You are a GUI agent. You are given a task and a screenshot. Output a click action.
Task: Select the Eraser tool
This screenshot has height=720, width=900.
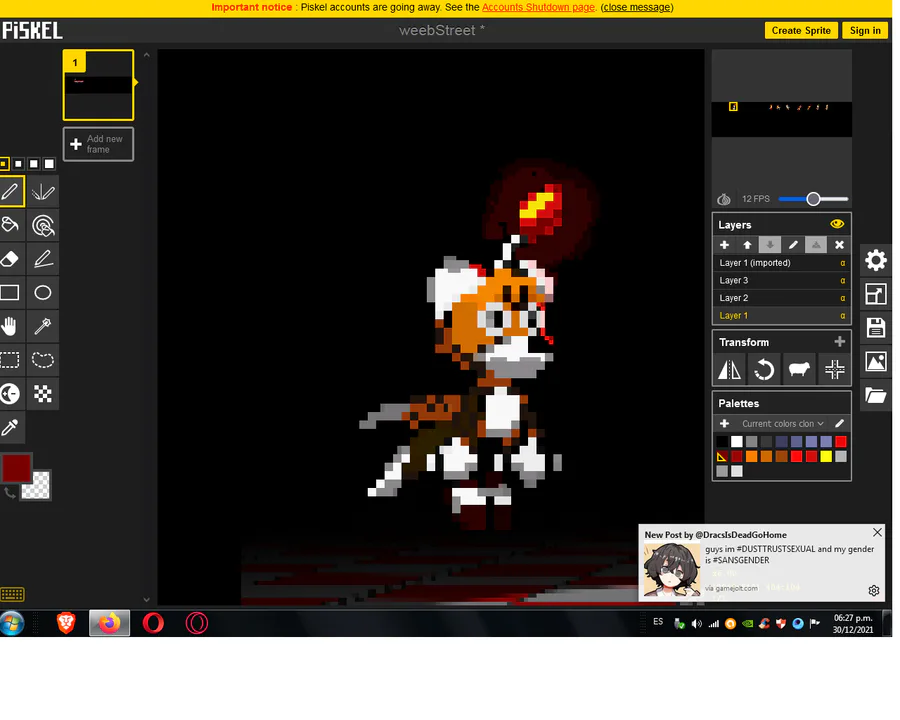pos(11,259)
